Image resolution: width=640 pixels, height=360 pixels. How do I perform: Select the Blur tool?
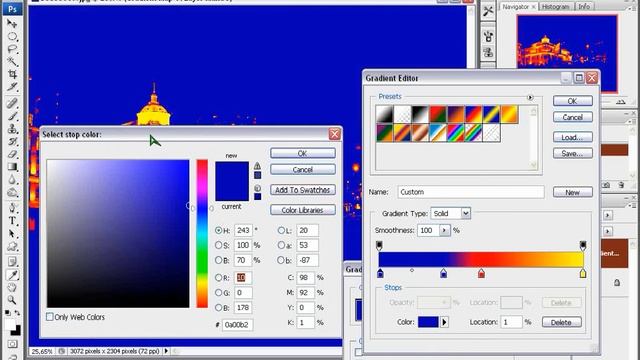coord(12,180)
